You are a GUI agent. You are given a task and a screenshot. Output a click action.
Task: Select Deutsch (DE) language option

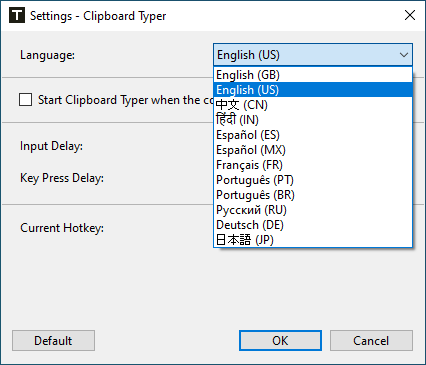313,225
